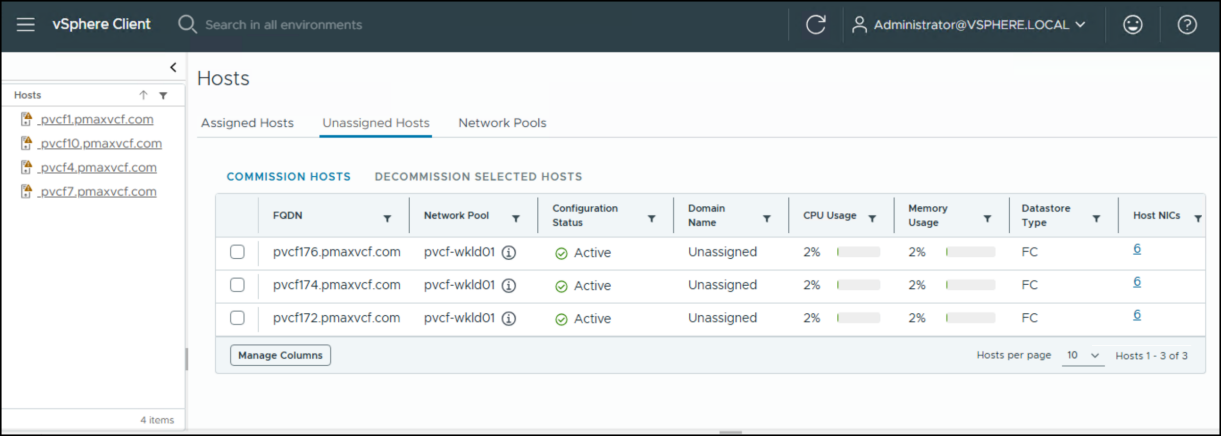
Task: Filter the Network Pool column
Action: pyautogui.click(x=516, y=218)
